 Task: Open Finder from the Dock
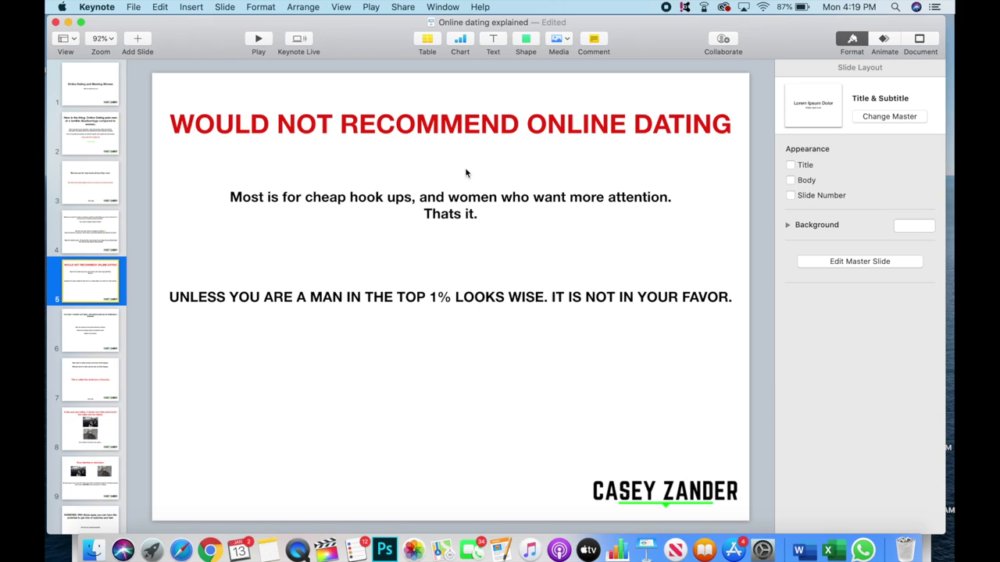tap(94, 549)
